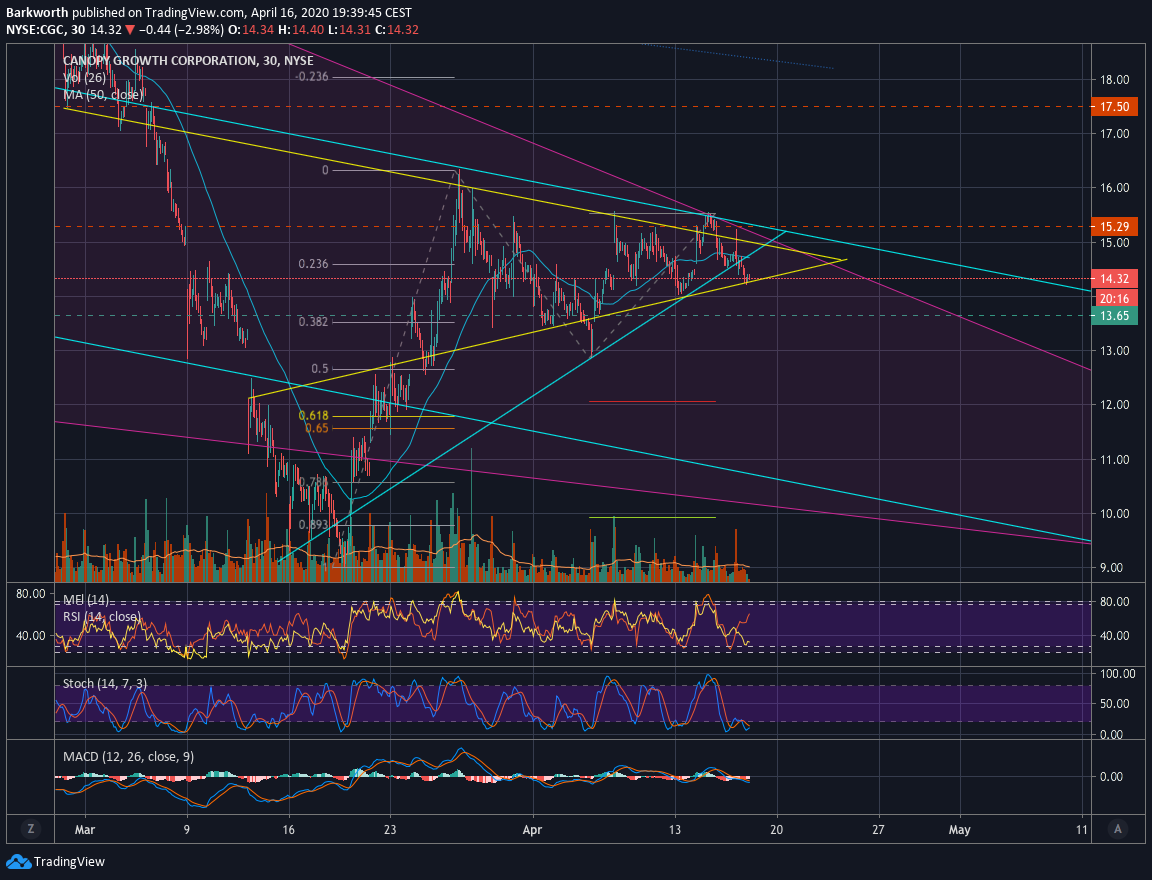The image size is (1152, 880).
Task: Click the 27 date on time axis
Action: 878,830
